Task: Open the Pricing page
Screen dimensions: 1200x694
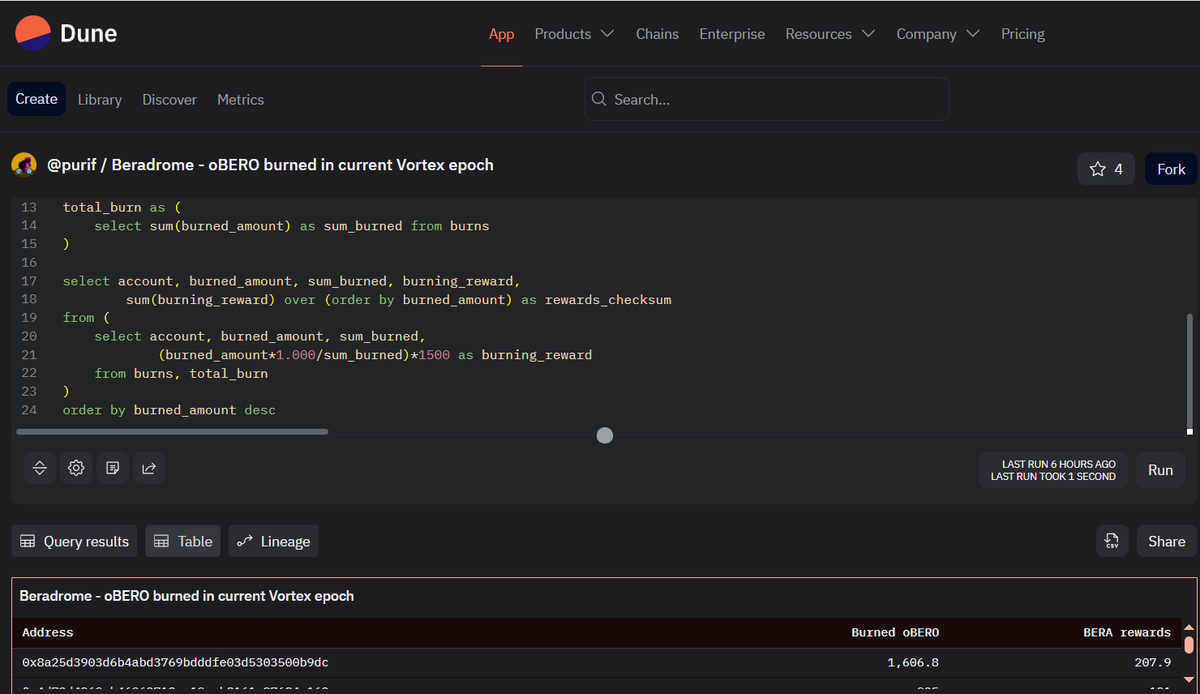Action: (1023, 34)
